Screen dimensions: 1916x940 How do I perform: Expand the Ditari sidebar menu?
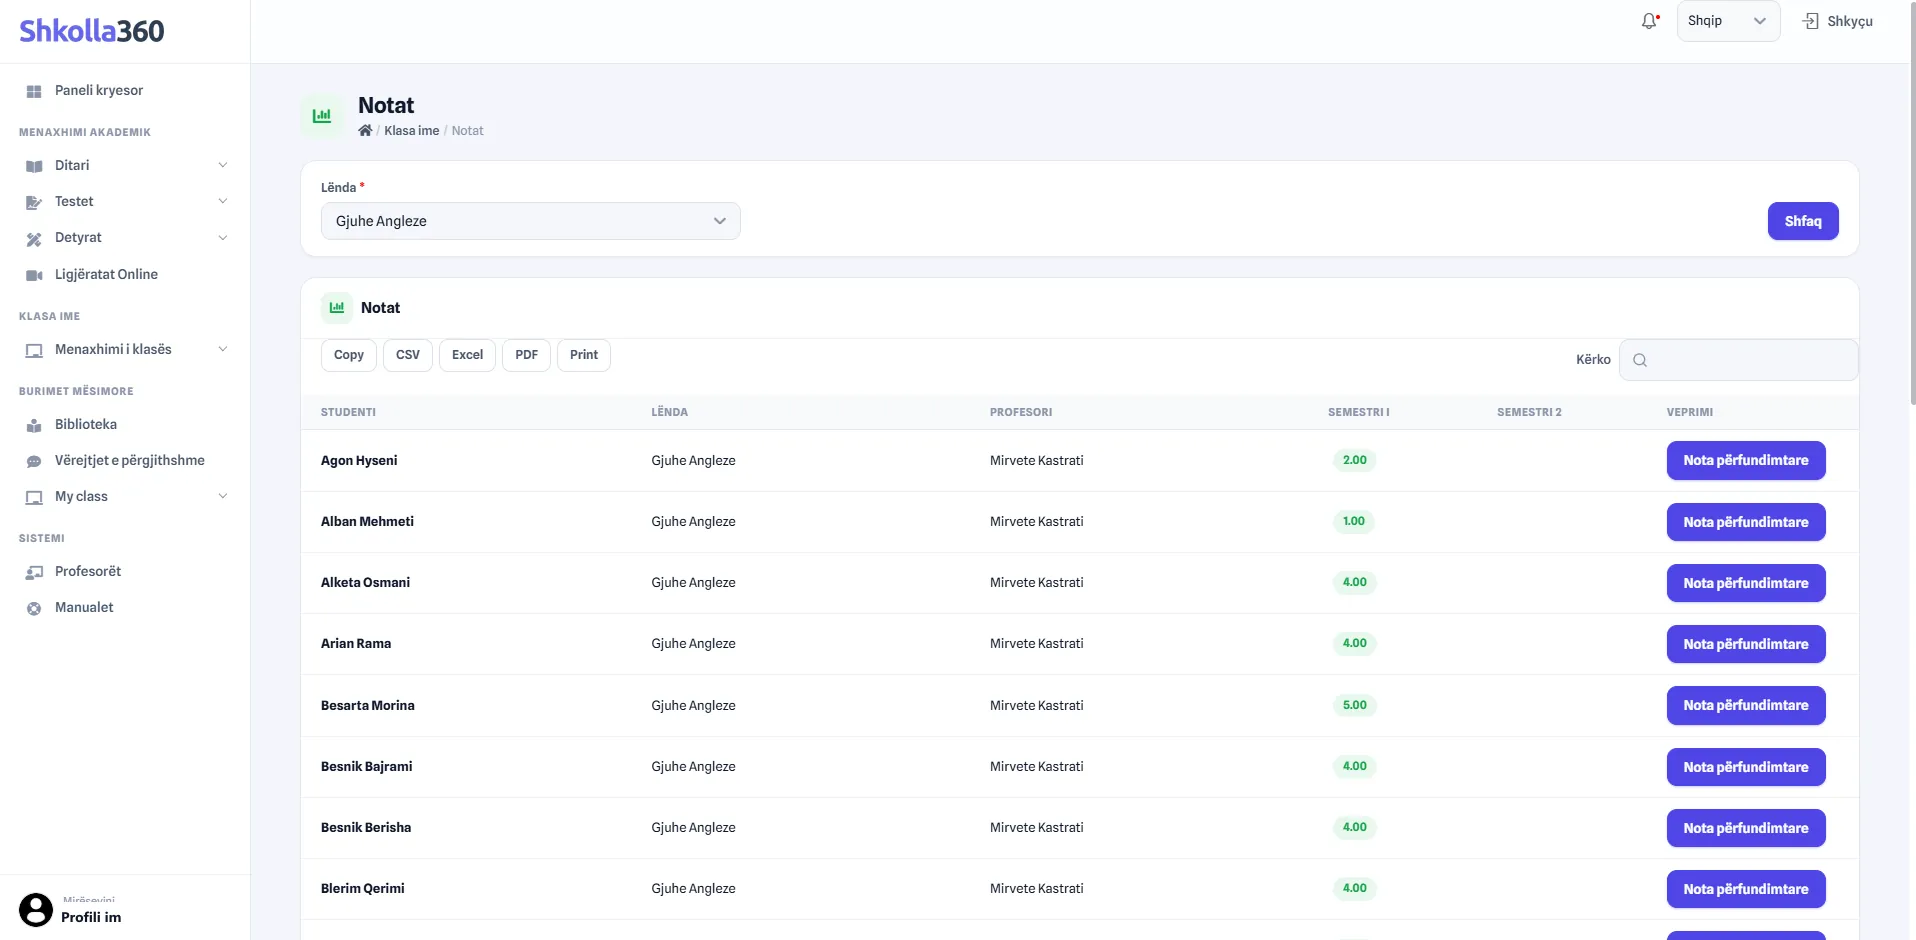[125, 166]
